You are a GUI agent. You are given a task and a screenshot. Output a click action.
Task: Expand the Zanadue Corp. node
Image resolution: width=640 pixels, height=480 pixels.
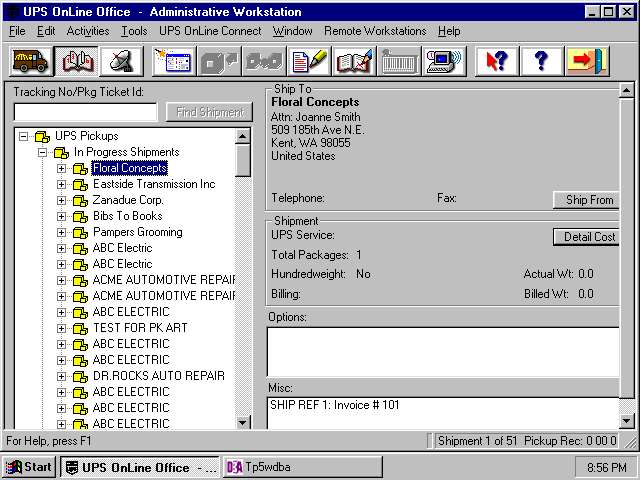[61, 200]
